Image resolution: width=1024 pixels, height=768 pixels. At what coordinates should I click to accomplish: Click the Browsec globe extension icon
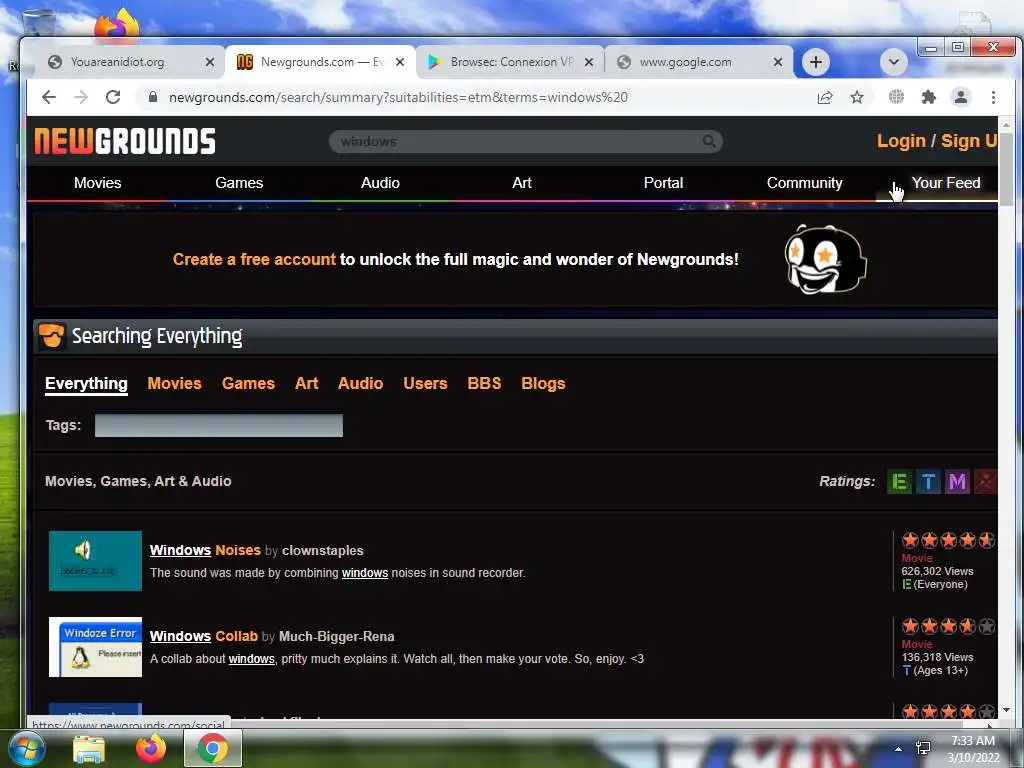click(x=896, y=97)
